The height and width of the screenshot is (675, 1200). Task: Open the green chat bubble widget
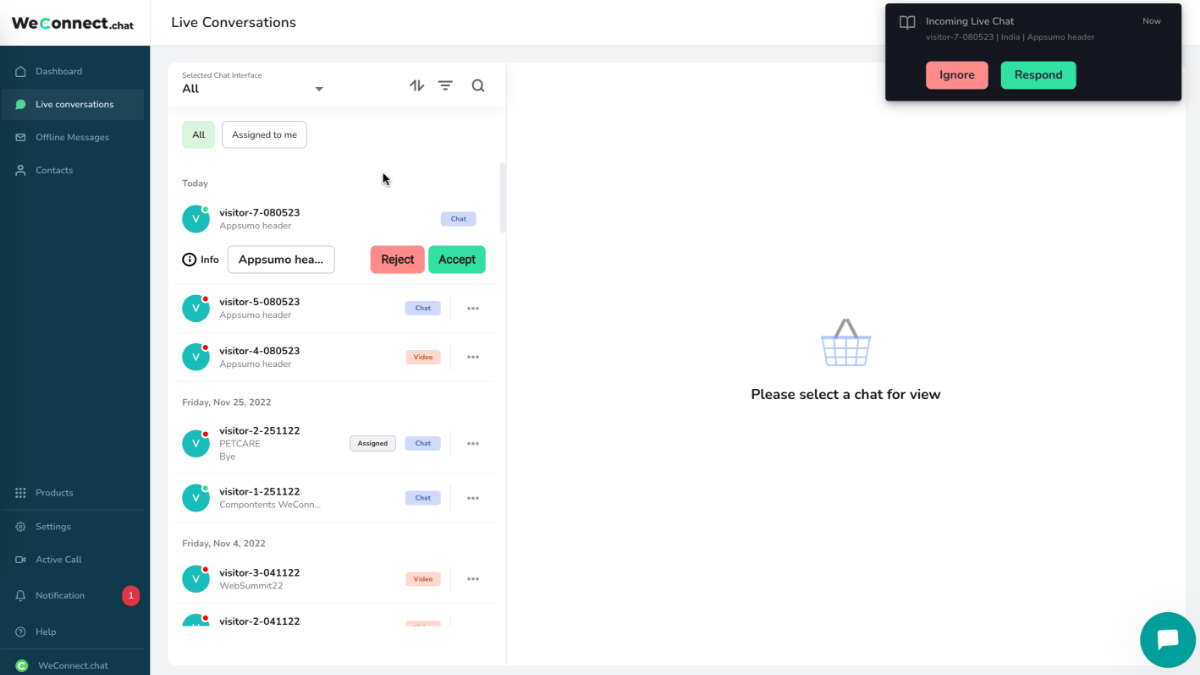[1167, 640]
